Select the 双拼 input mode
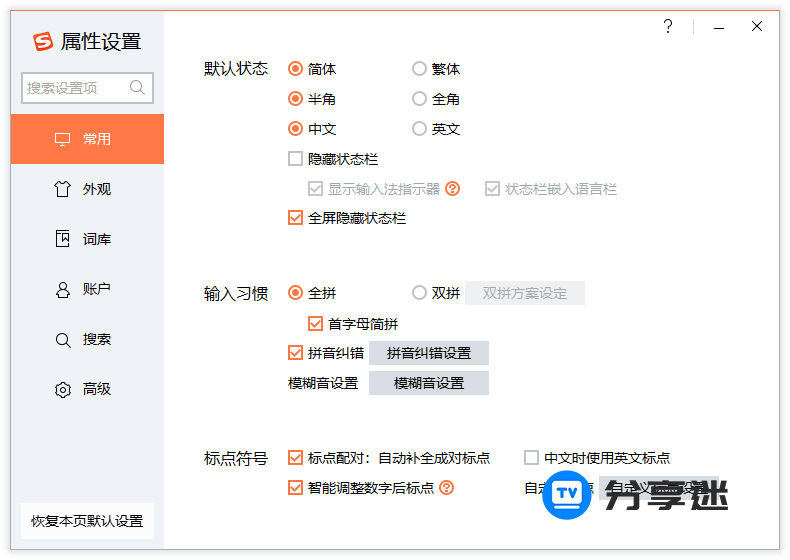The width and height of the screenshot is (790, 560). pos(419,292)
